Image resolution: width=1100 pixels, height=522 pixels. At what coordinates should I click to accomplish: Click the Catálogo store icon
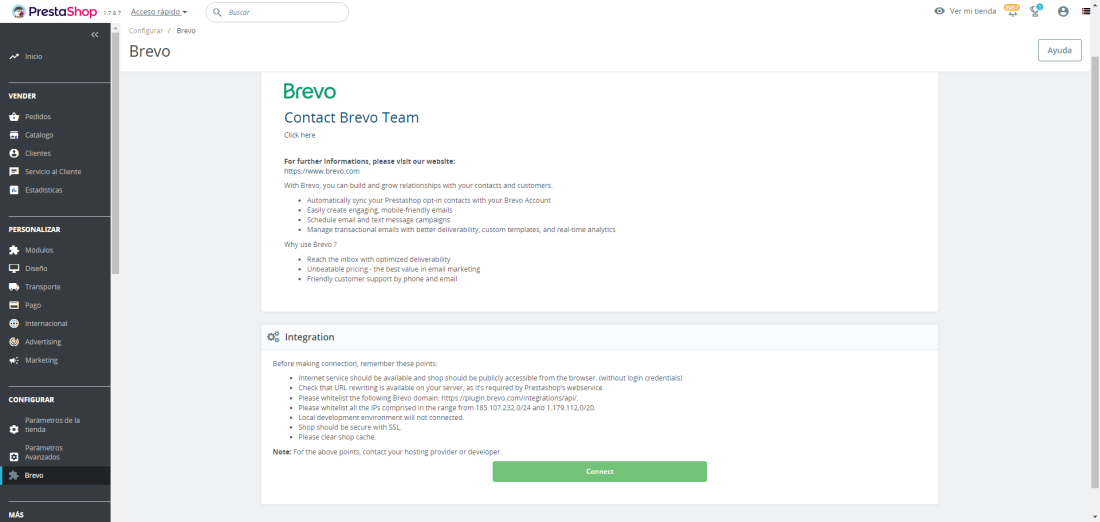click(x=14, y=135)
